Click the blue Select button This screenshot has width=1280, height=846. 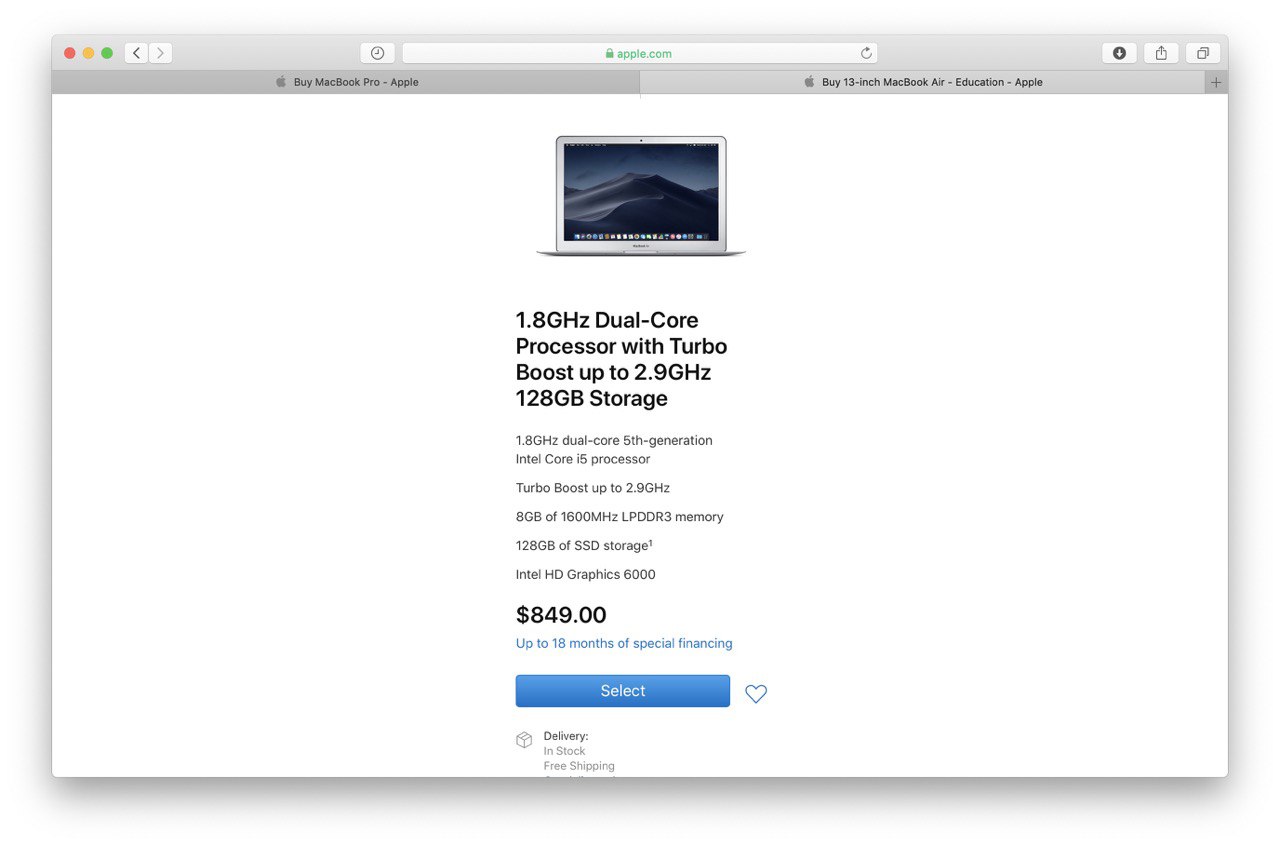click(x=623, y=691)
